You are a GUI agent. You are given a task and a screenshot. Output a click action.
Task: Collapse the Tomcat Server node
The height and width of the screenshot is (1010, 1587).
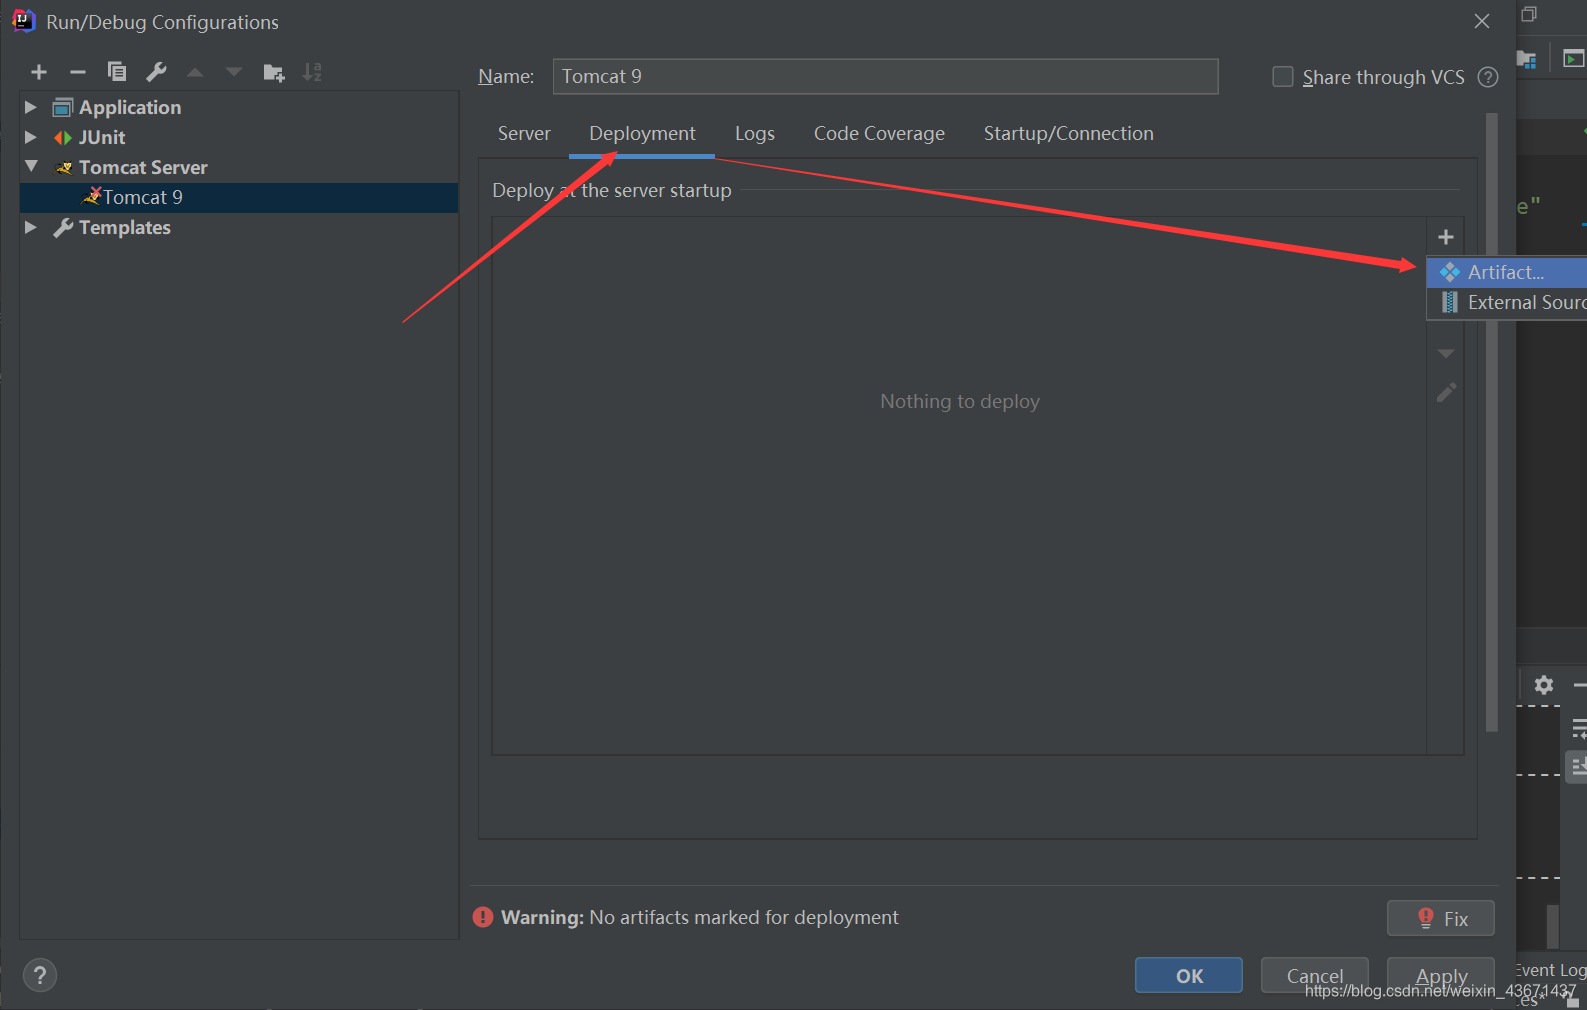click(x=31, y=166)
